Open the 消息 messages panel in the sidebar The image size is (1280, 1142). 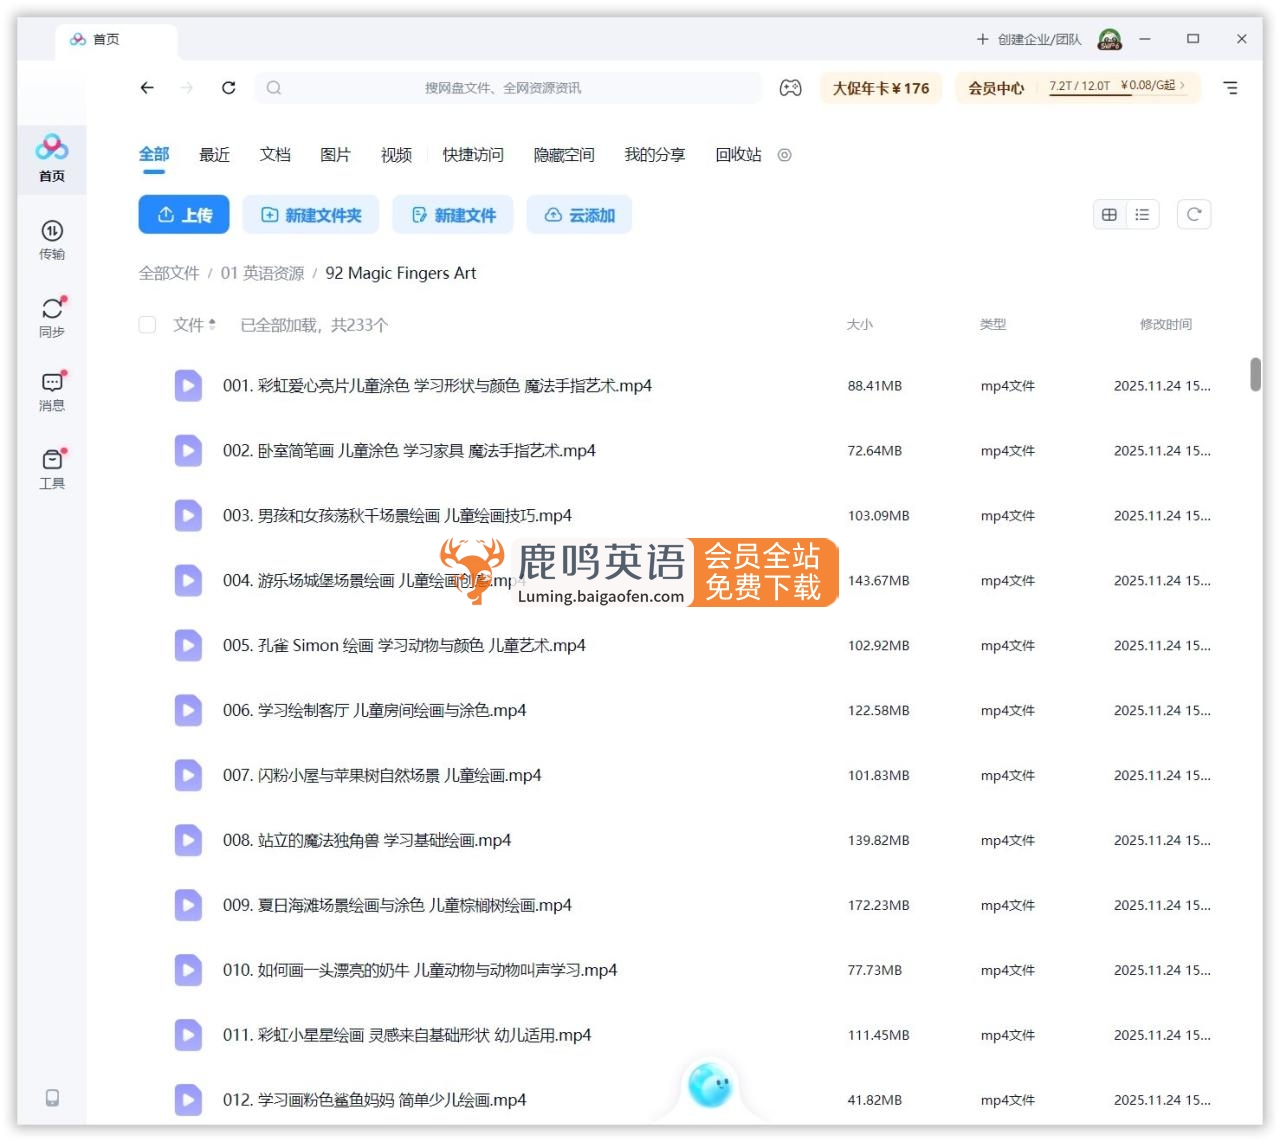coord(52,387)
